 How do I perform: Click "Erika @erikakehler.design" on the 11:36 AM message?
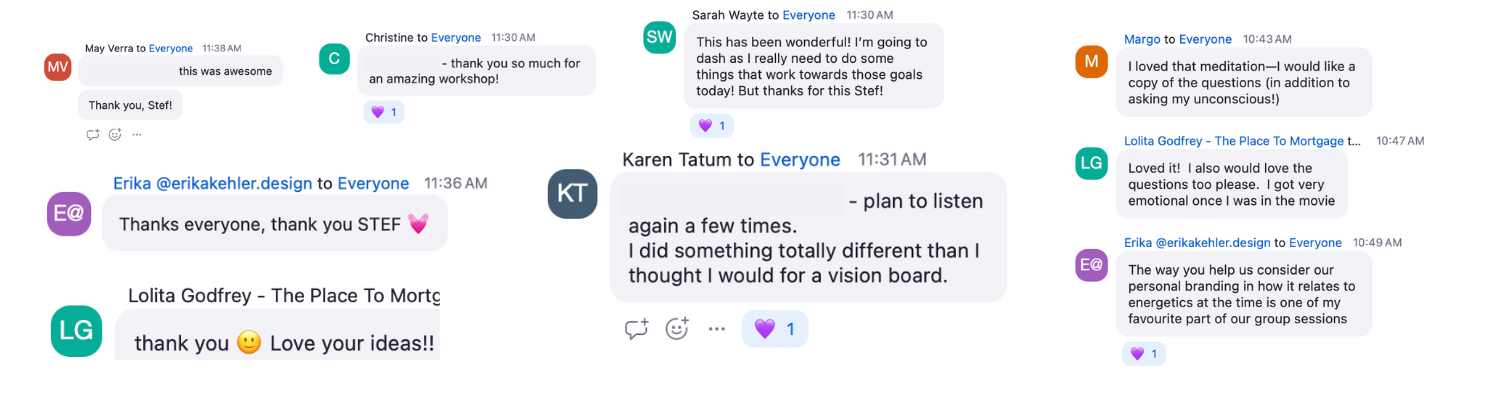click(x=212, y=183)
